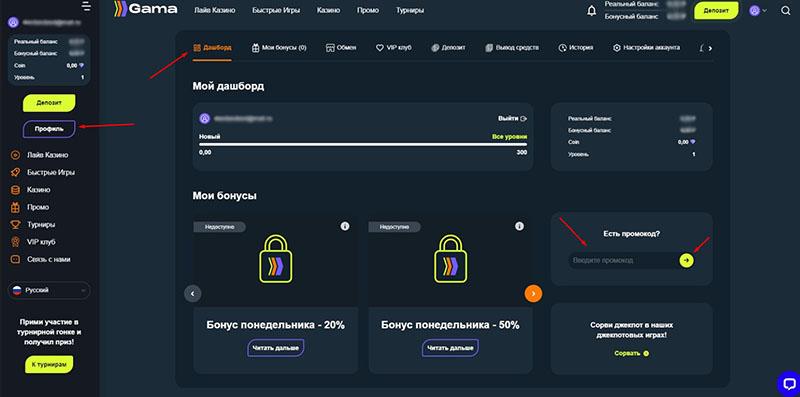Collapse the sidebar with the hamburger icon
This screenshot has width=800, height=397.
pyautogui.click(x=86, y=7)
